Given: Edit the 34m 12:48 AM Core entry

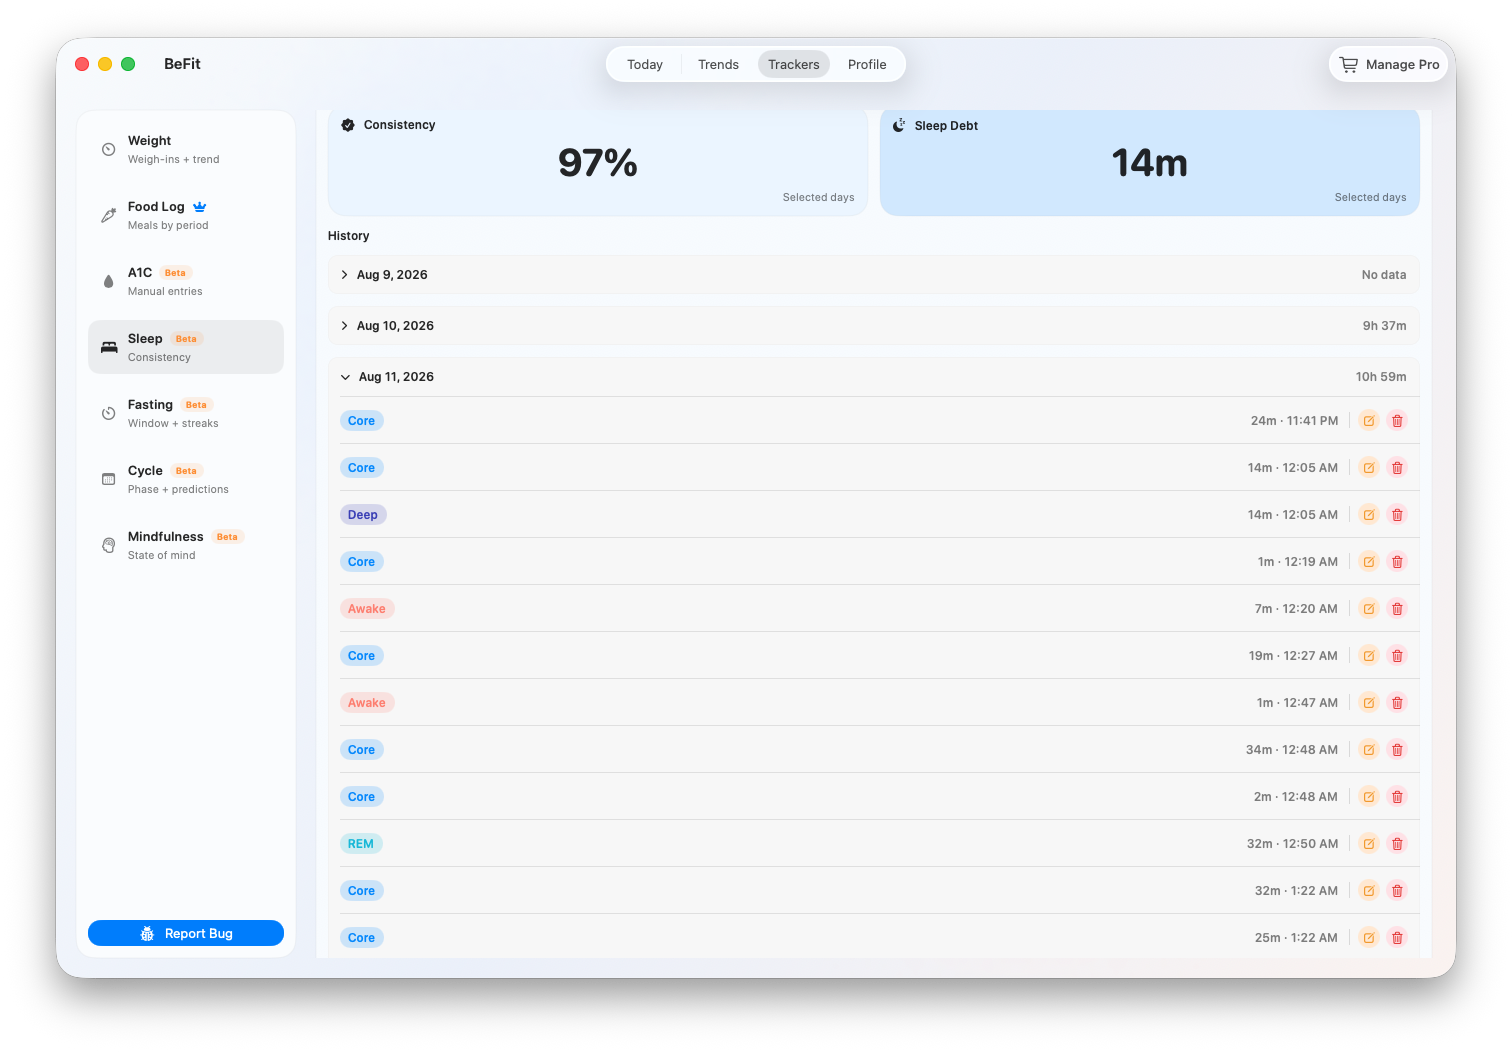Looking at the screenshot, I should coord(1369,750).
